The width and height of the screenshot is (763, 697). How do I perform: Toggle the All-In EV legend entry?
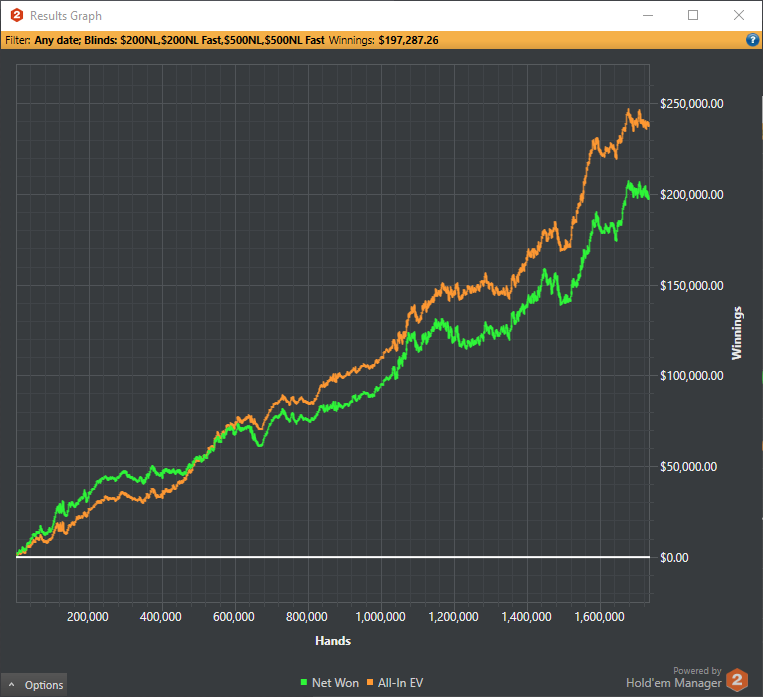(395, 683)
